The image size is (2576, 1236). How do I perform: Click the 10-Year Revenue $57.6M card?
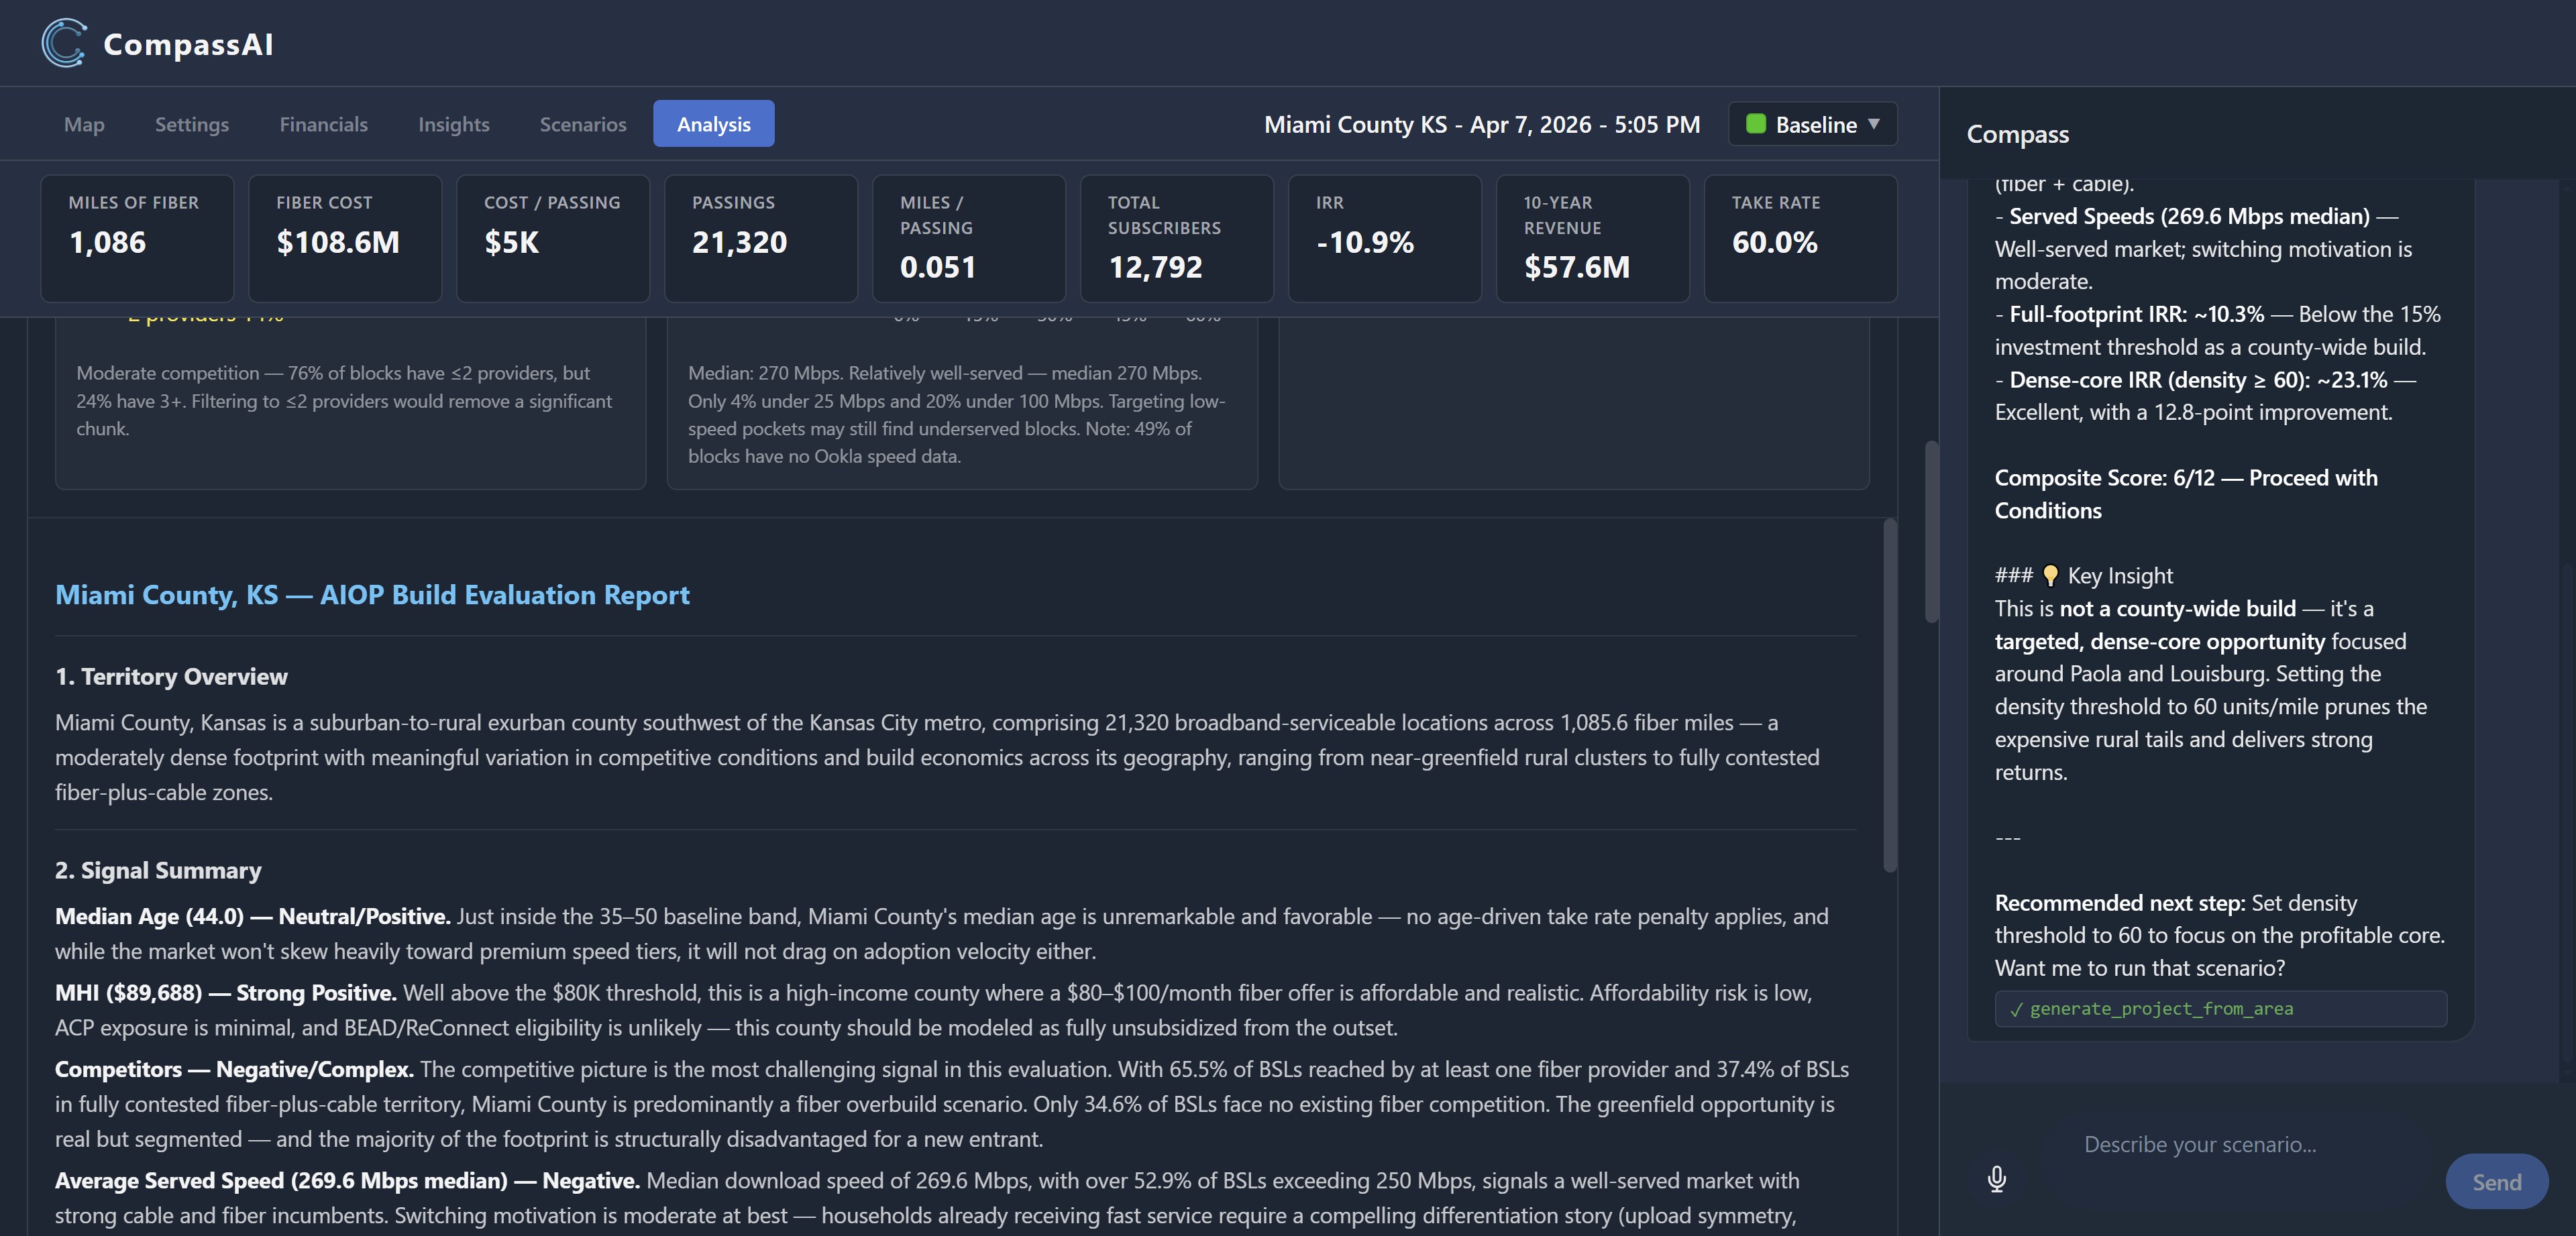click(x=1593, y=238)
